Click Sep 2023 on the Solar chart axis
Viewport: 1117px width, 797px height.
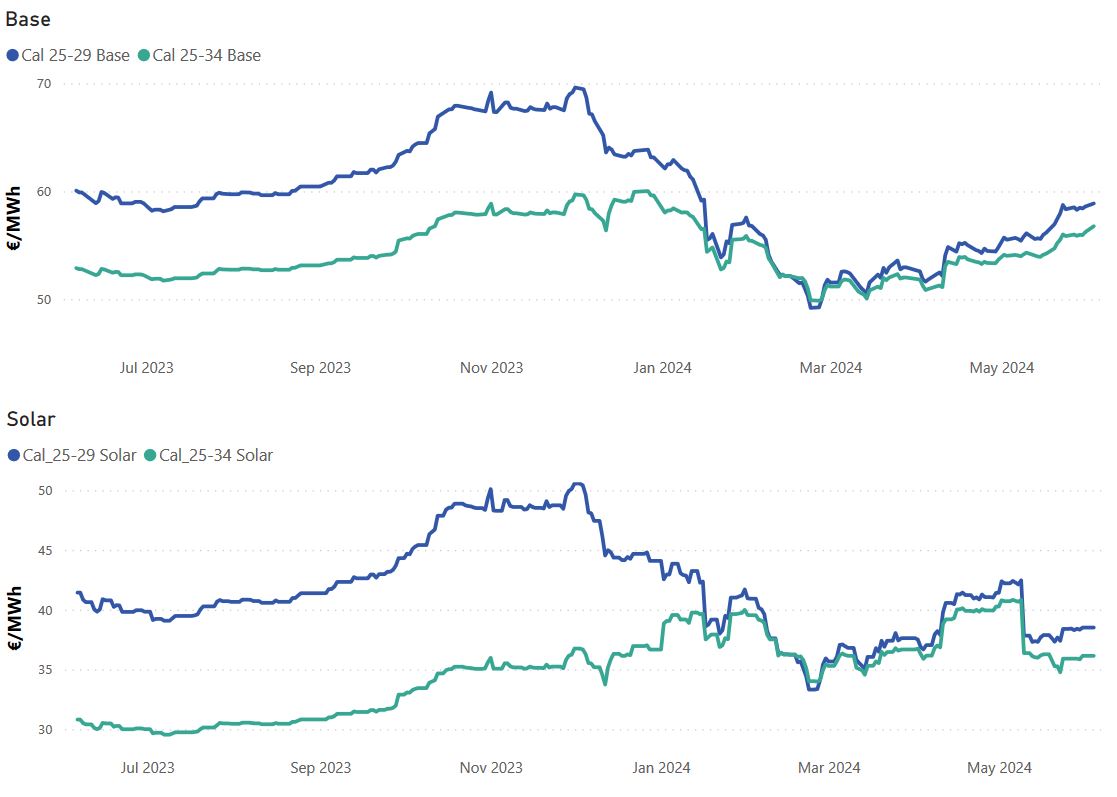click(x=320, y=767)
